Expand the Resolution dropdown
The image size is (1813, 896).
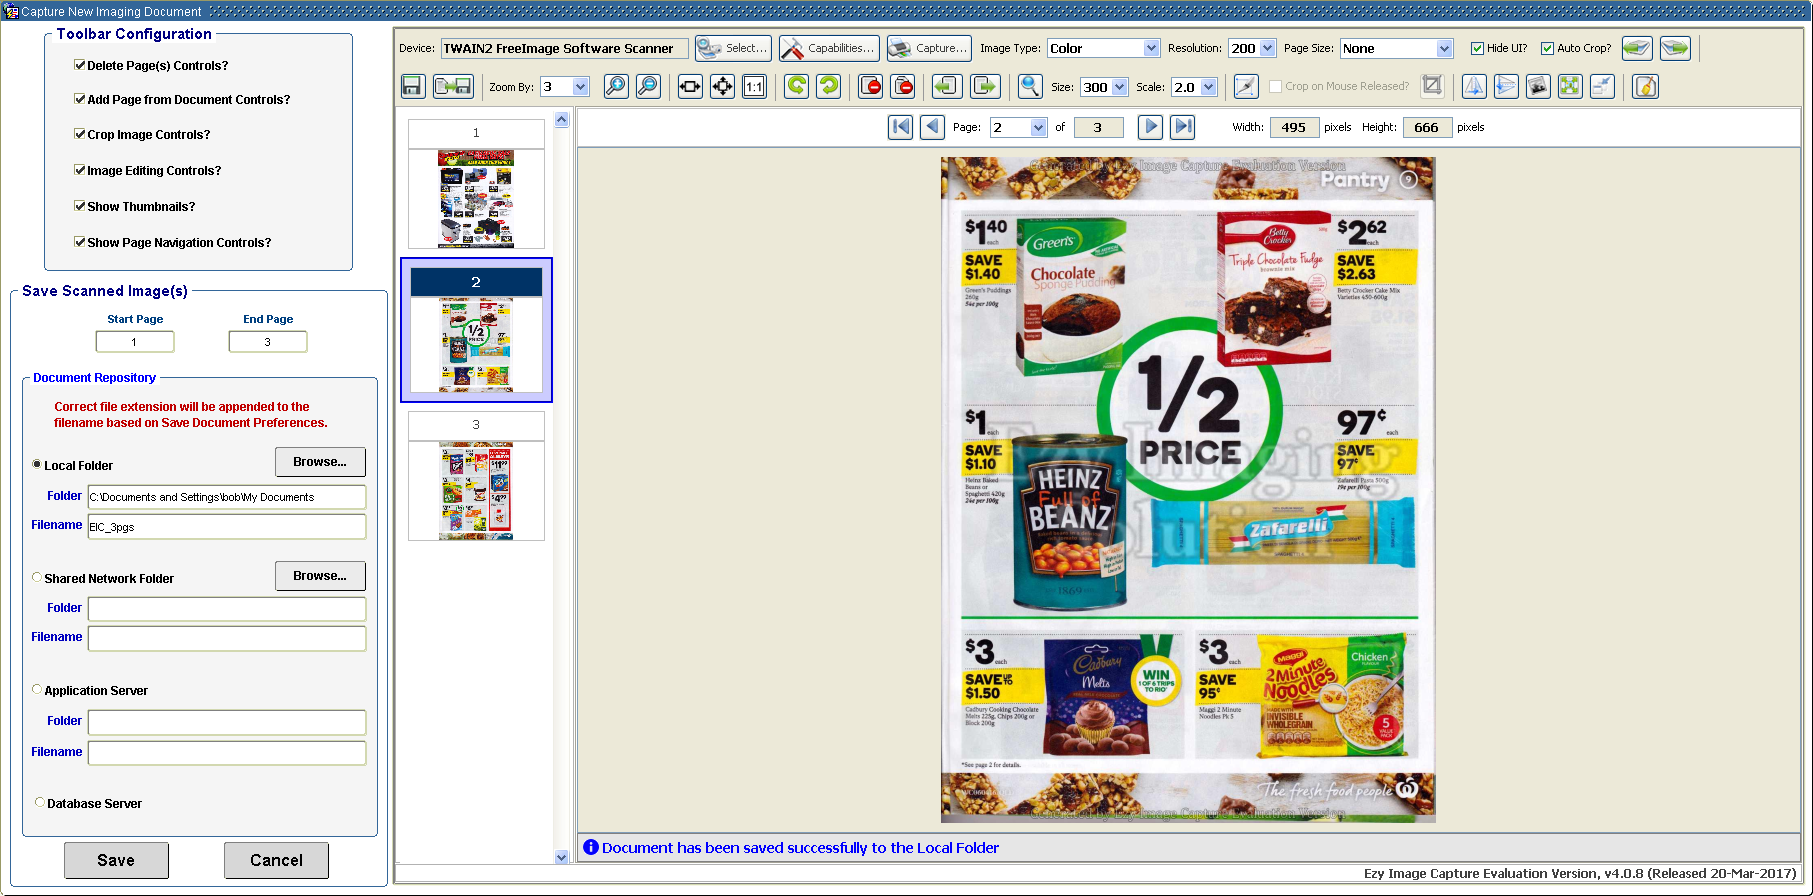tap(1268, 48)
